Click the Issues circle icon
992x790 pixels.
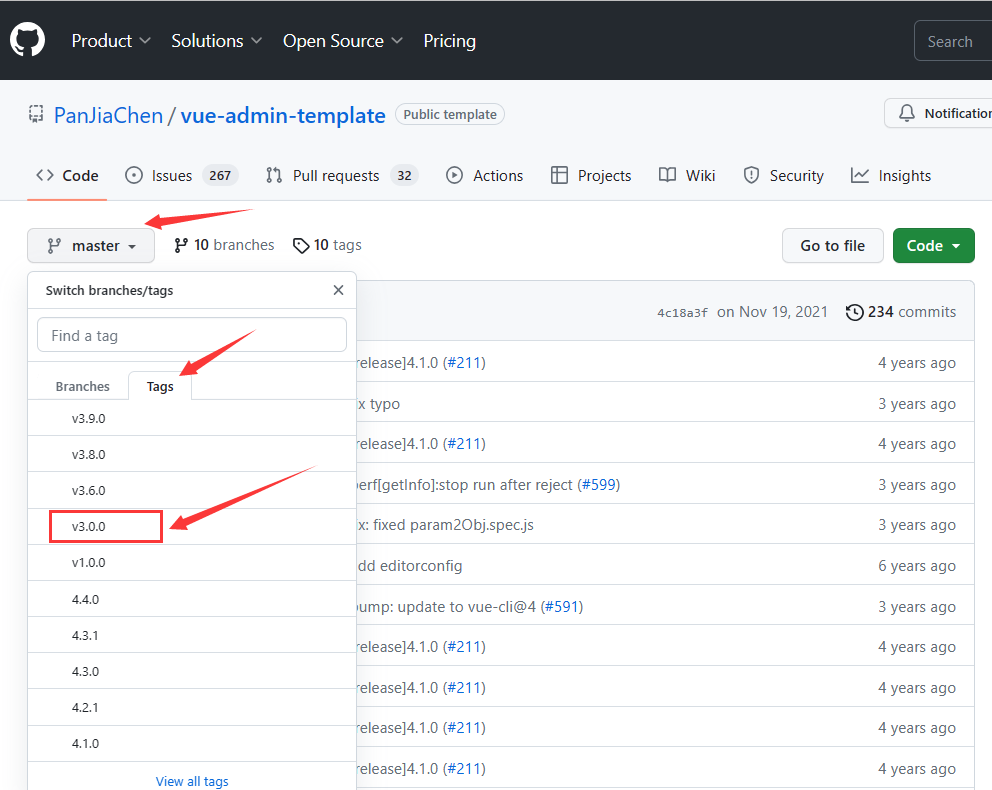(x=134, y=175)
